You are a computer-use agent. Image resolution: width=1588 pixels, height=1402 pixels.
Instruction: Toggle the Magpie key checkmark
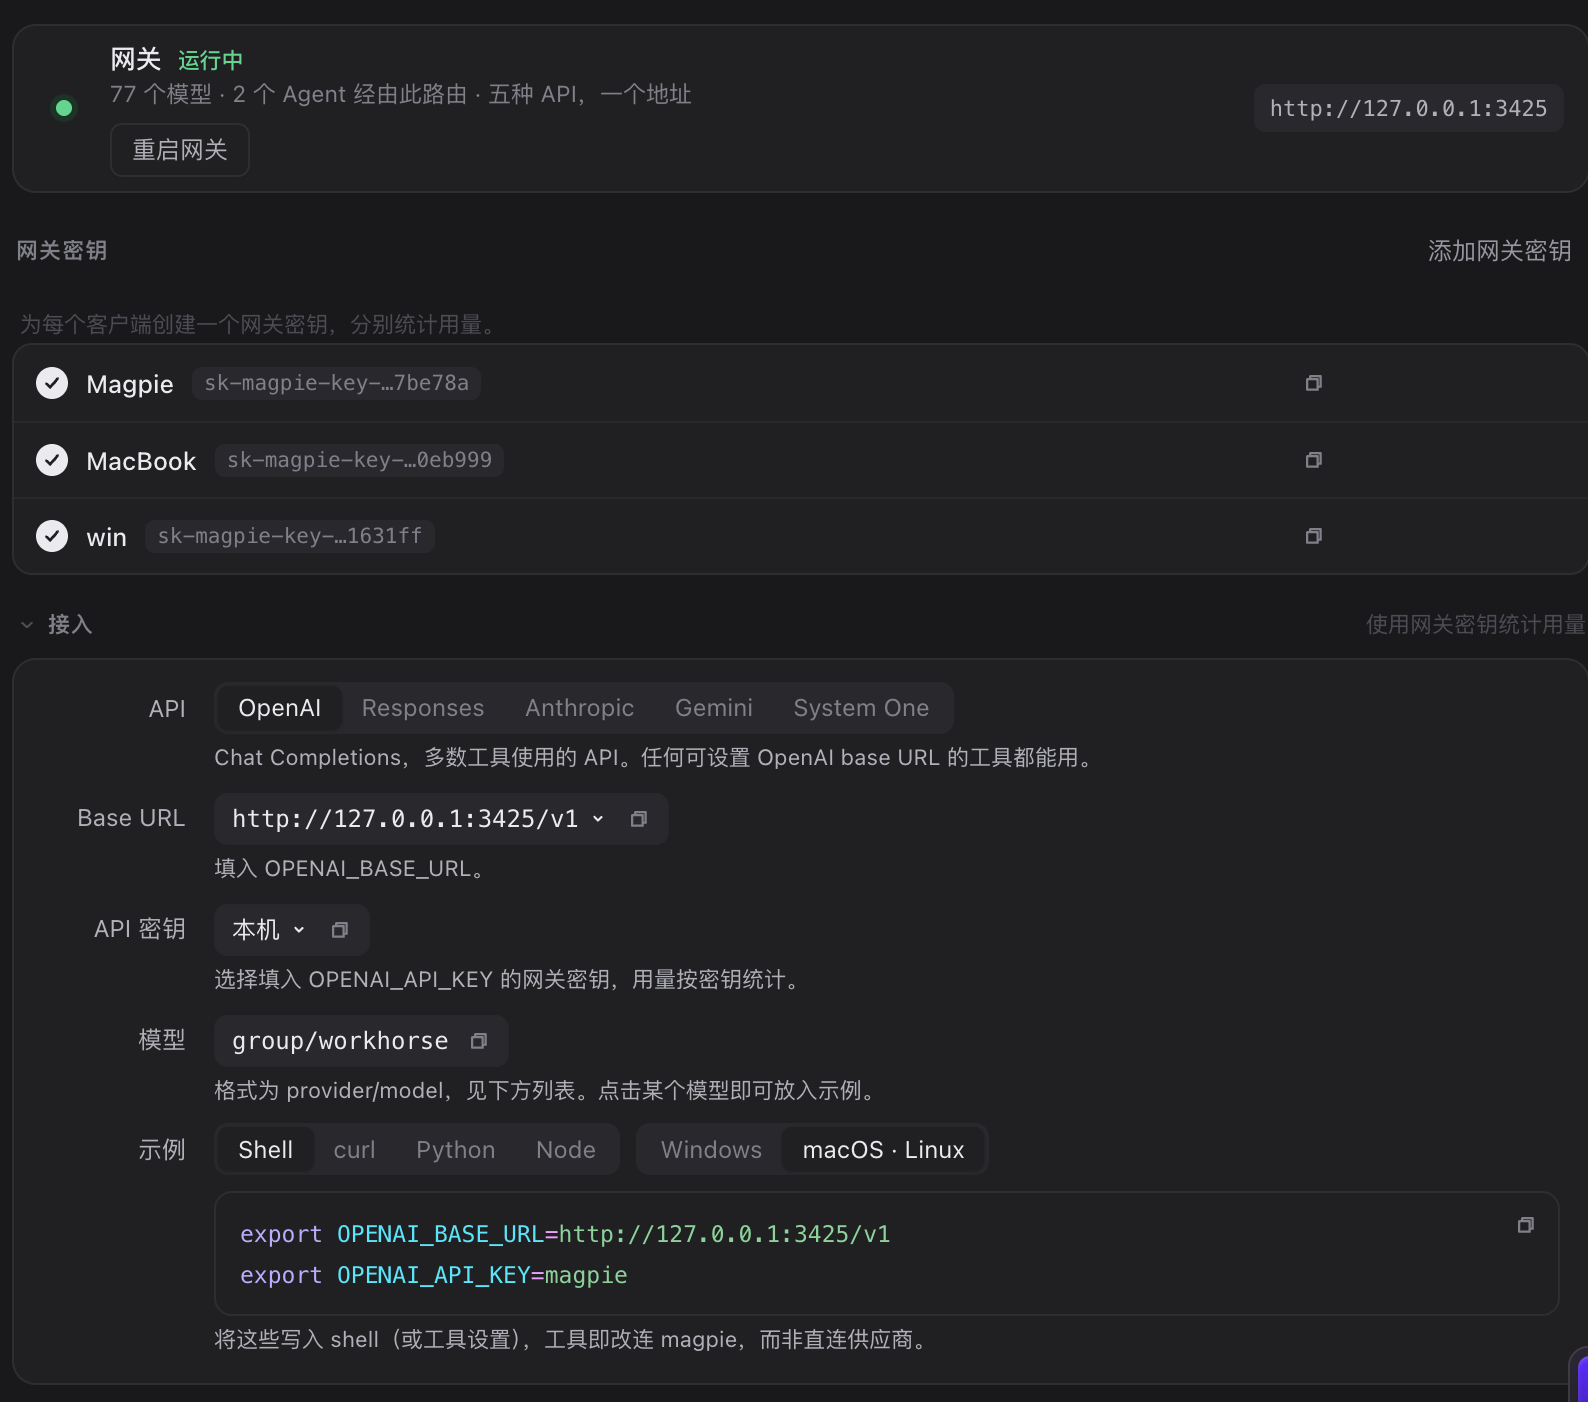52,383
